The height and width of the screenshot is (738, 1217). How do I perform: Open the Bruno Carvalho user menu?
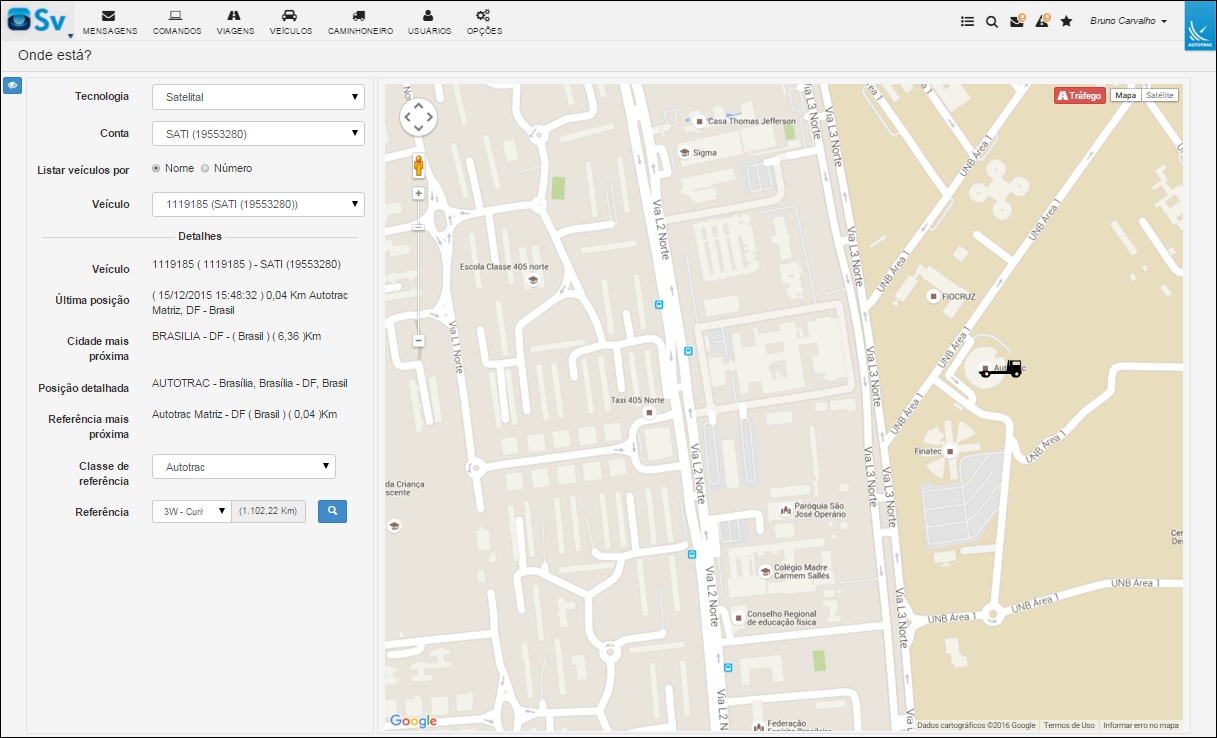click(1128, 21)
